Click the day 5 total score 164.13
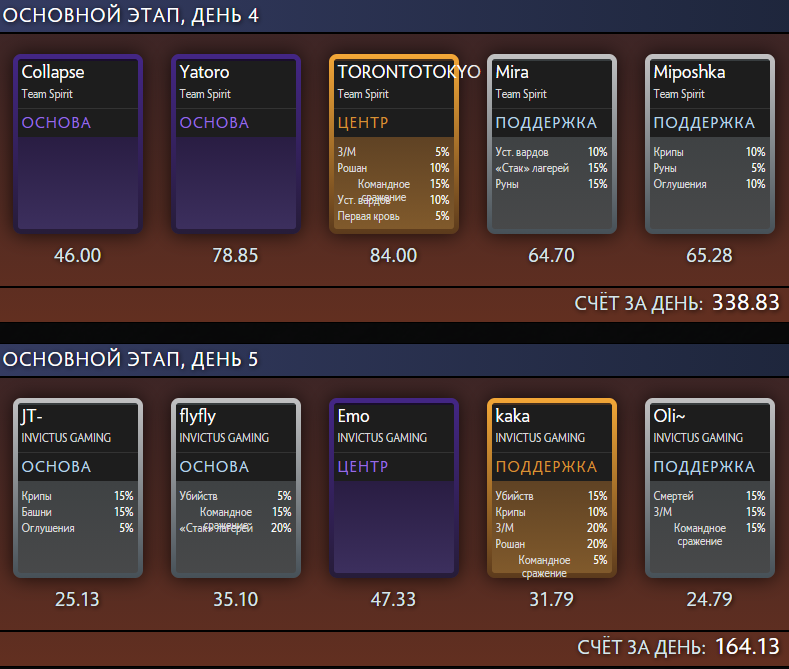 (745, 646)
